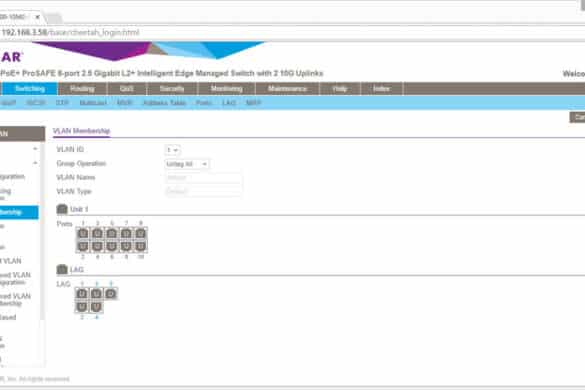The image size is (585, 390).
Task: Open the Index main tab
Action: [x=381, y=89]
